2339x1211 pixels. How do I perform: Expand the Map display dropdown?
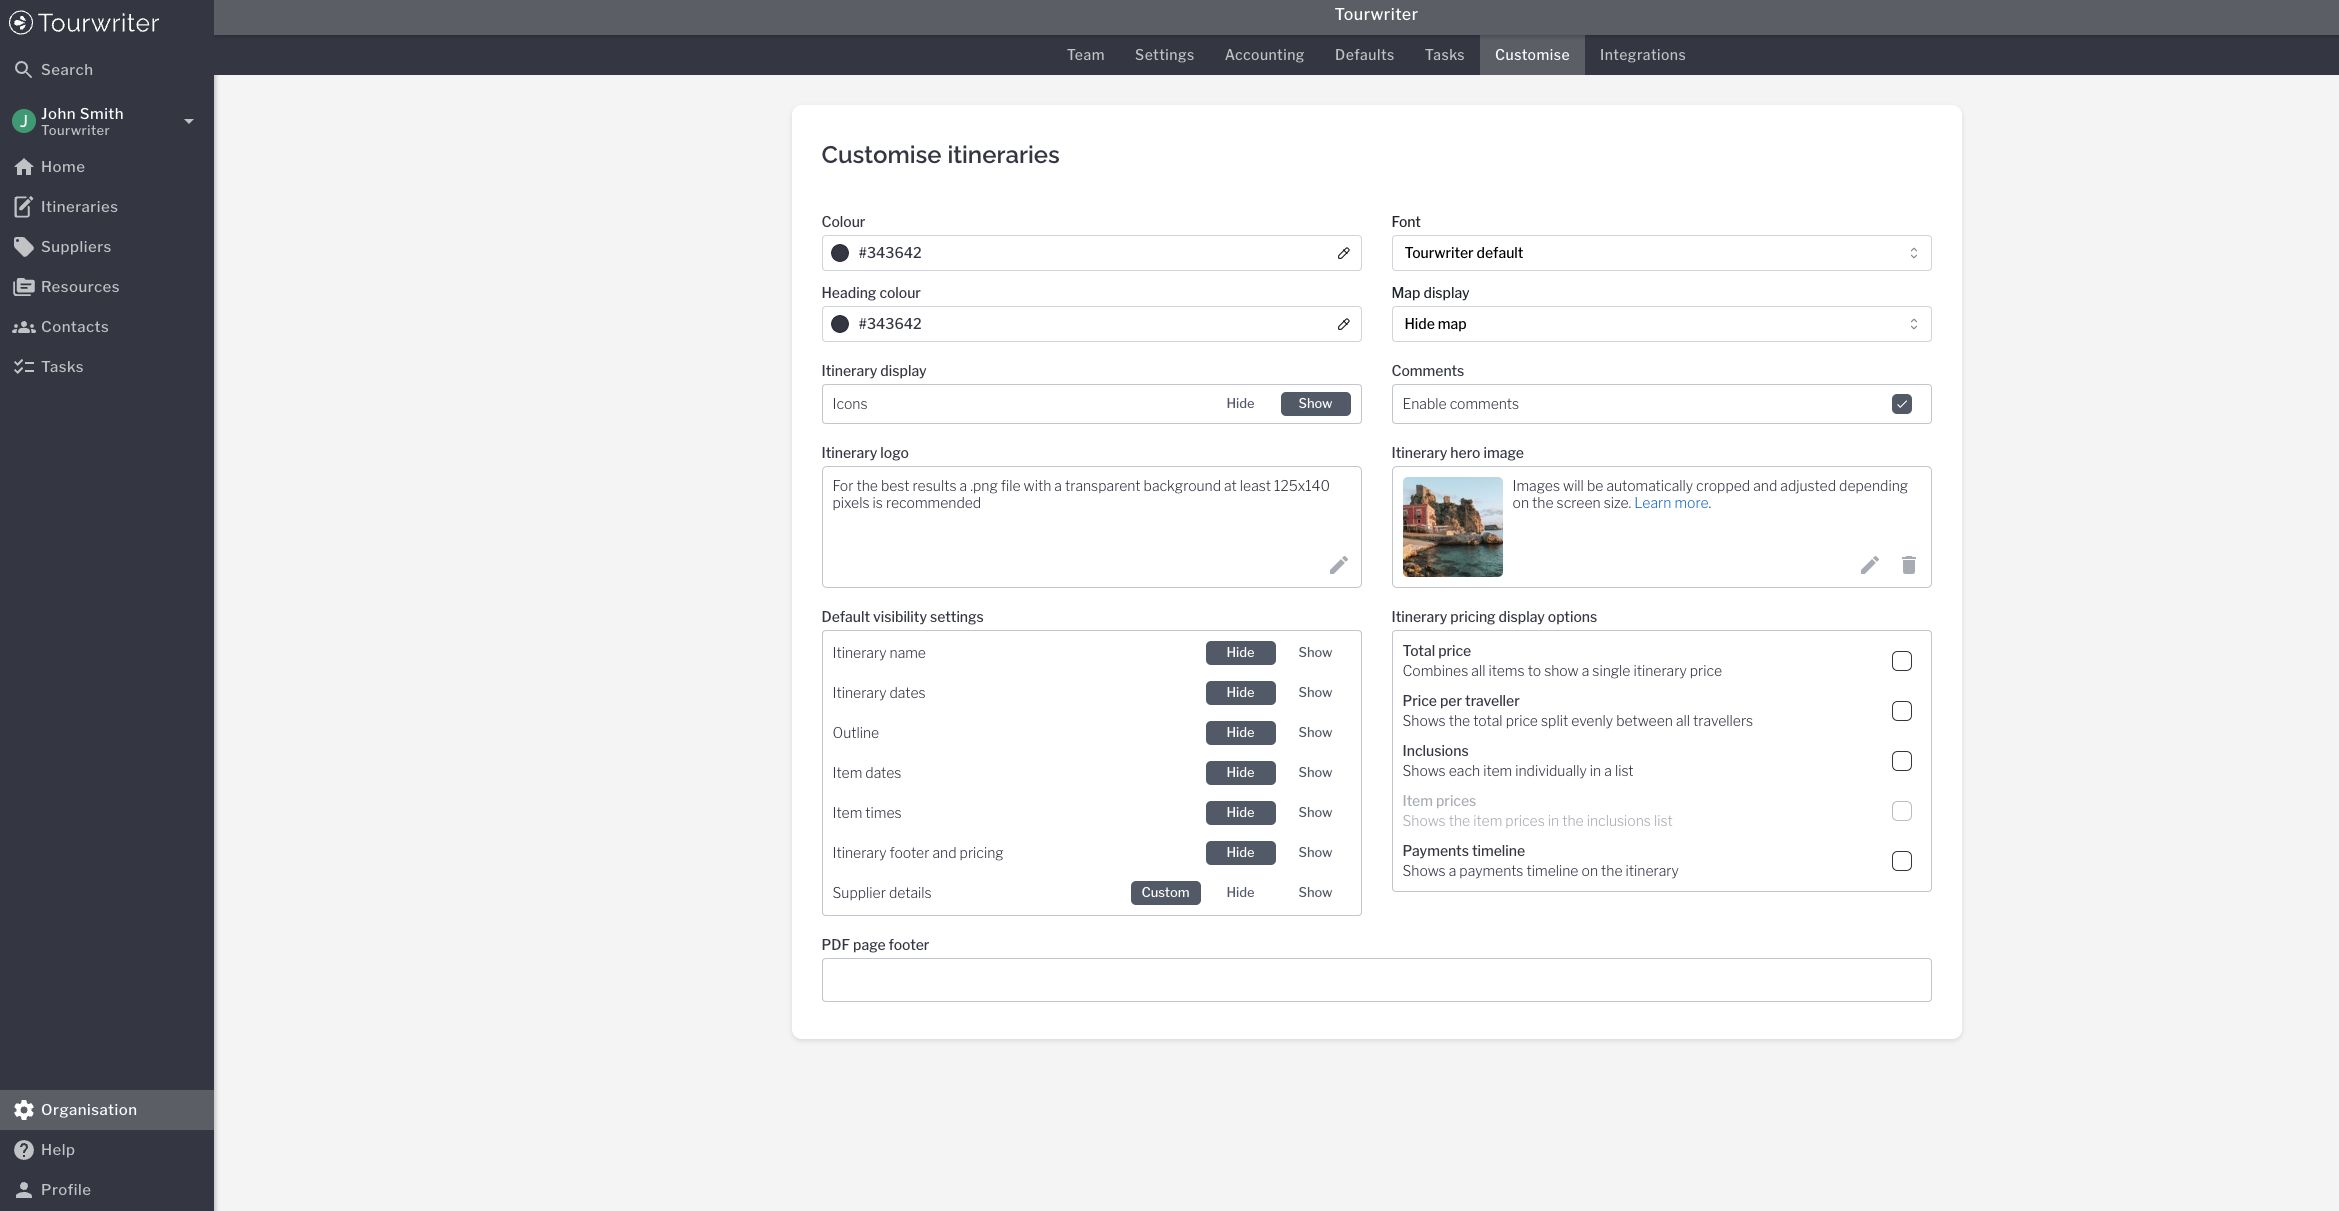pyautogui.click(x=1660, y=324)
